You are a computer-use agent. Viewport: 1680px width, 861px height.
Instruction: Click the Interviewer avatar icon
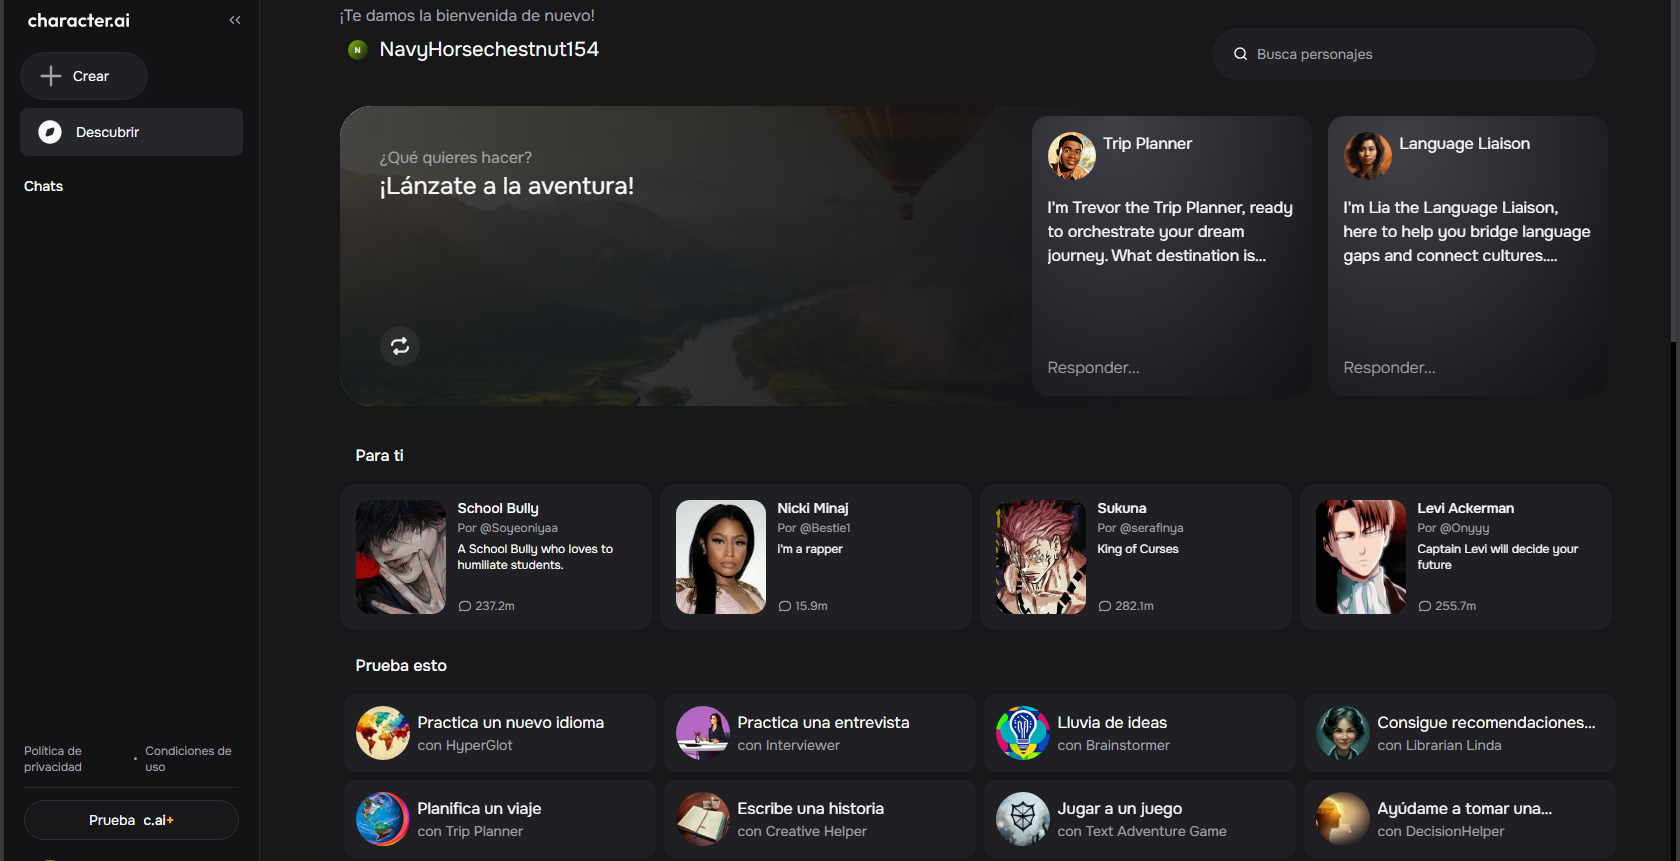(x=703, y=733)
